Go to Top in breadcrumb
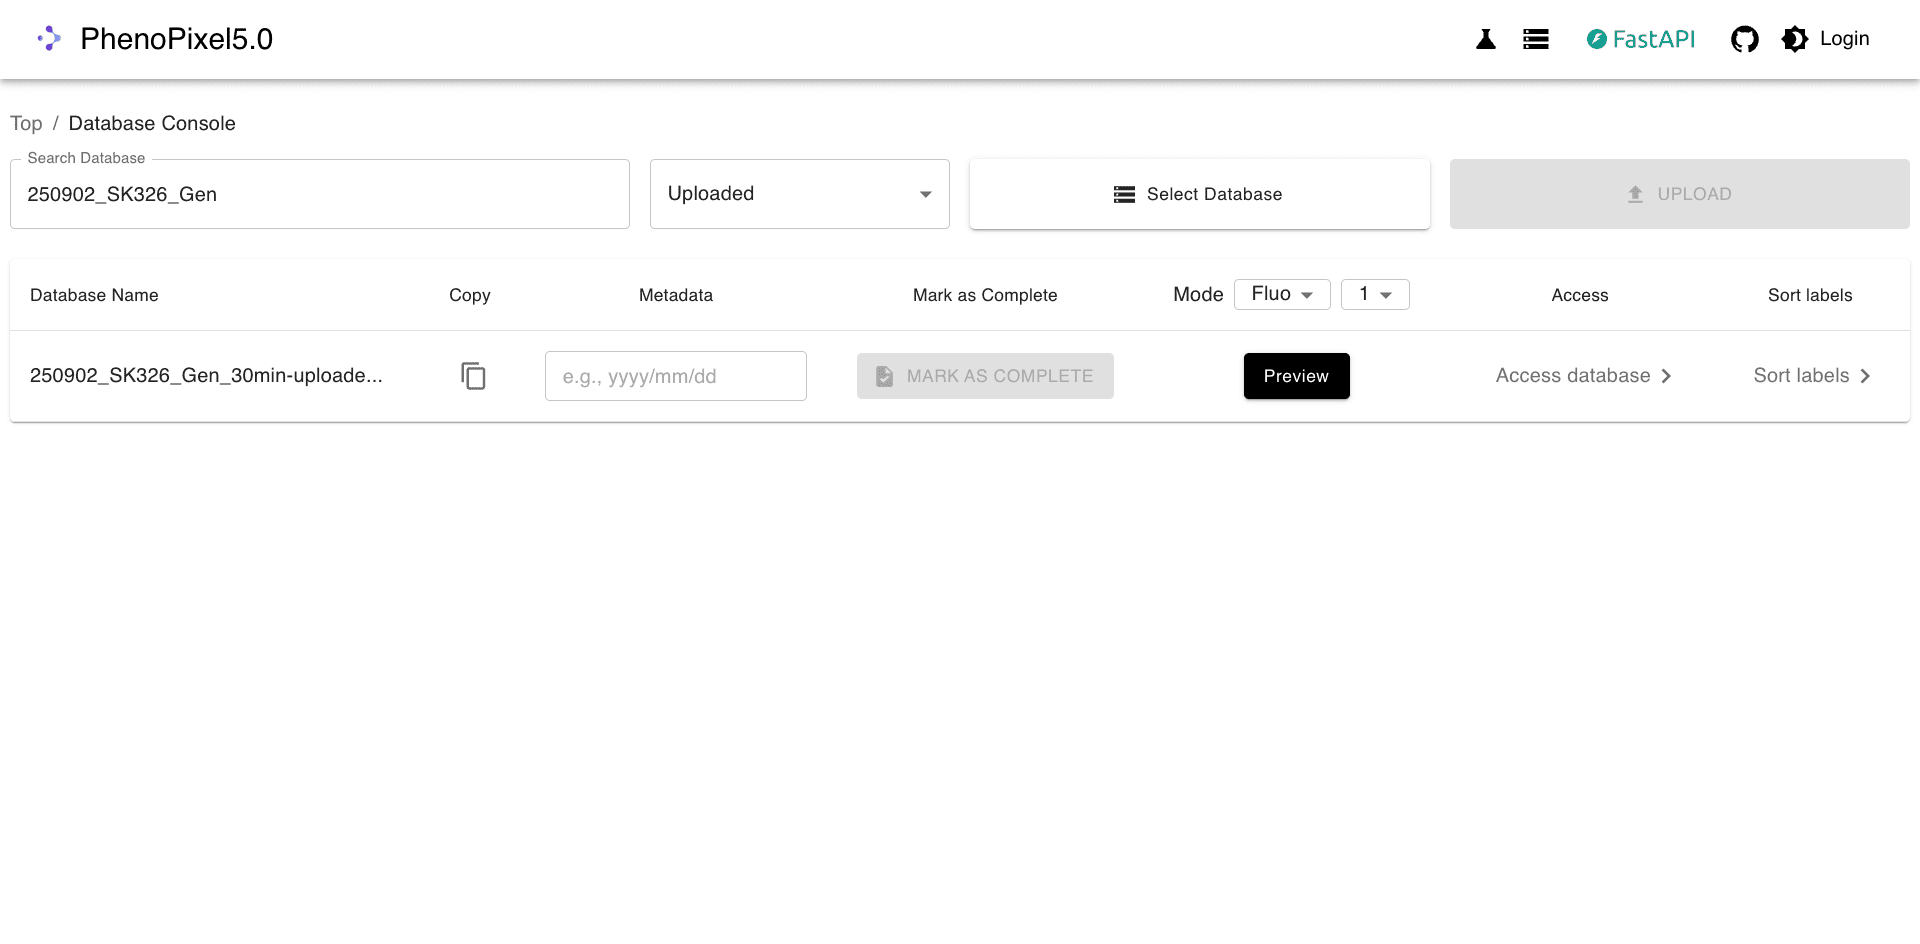Image resolution: width=1920 pixels, height=944 pixels. [26, 123]
